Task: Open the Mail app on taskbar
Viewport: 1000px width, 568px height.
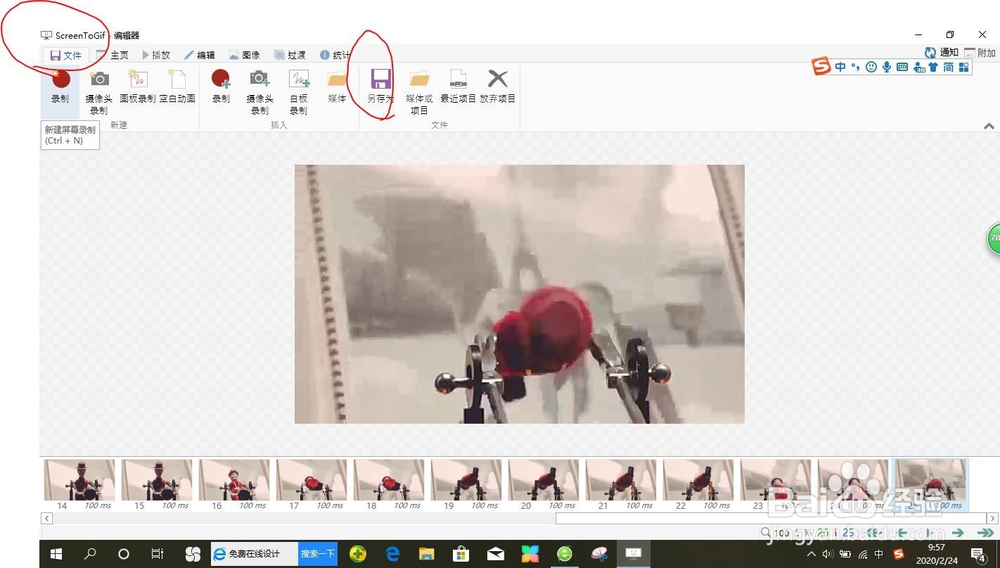Action: [x=496, y=554]
